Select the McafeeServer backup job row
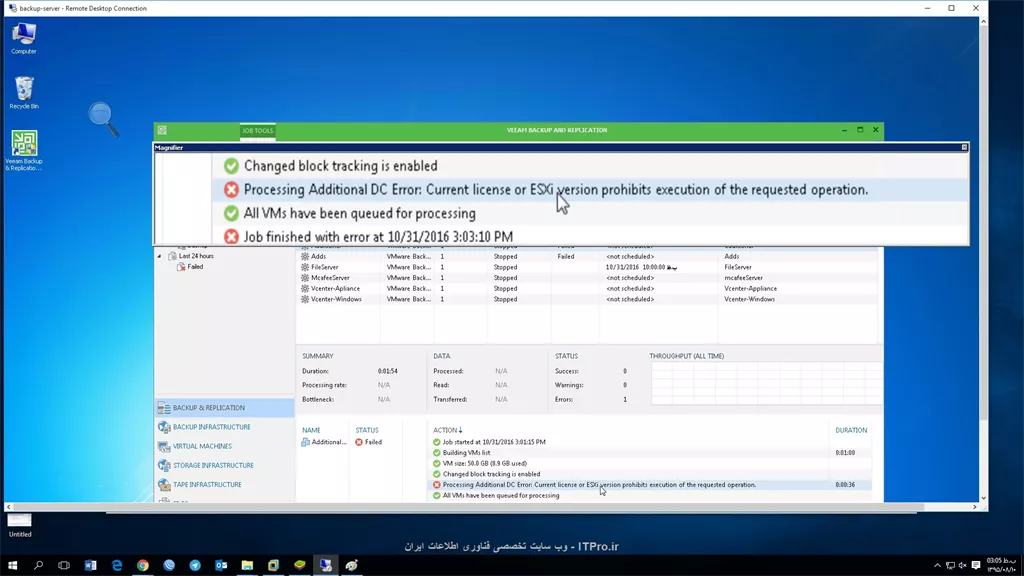1024x576 pixels. click(588, 278)
